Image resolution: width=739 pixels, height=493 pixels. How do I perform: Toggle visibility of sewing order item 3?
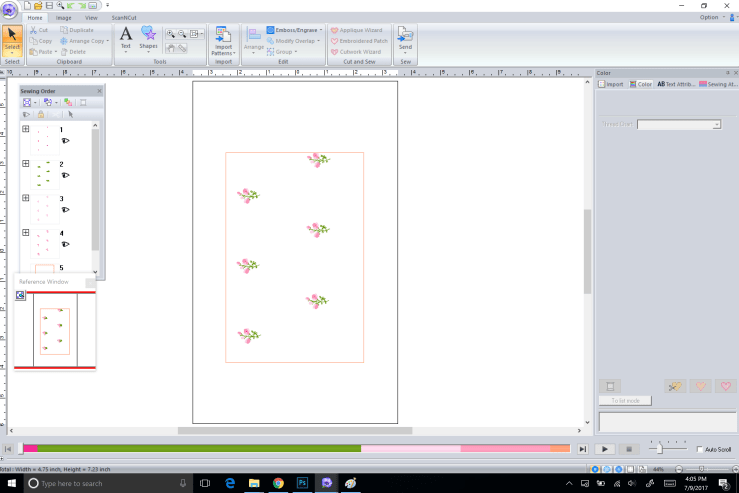click(x=65, y=210)
